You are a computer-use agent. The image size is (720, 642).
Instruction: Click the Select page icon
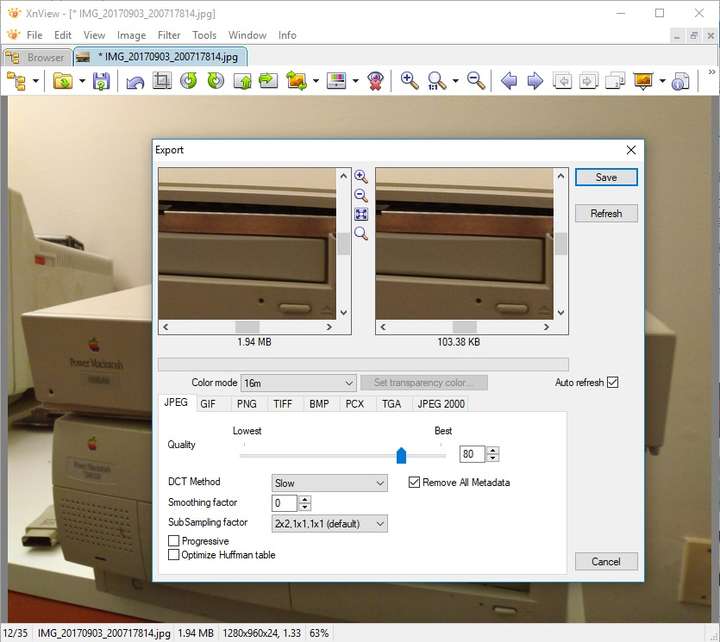click(x=615, y=81)
